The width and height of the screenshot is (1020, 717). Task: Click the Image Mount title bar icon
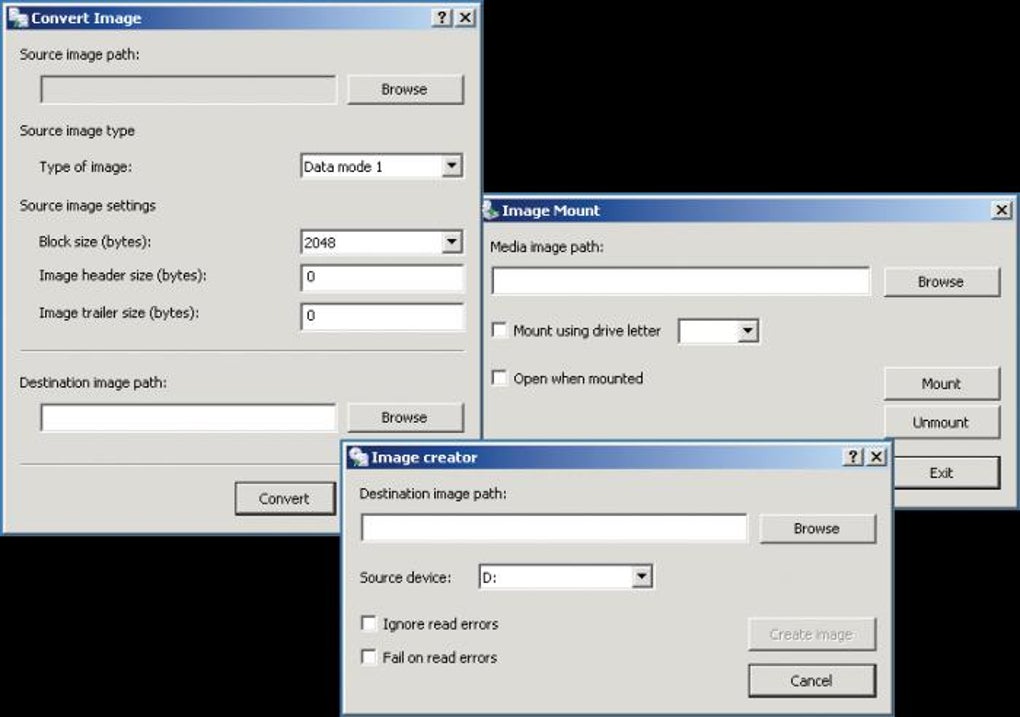tap(490, 210)
